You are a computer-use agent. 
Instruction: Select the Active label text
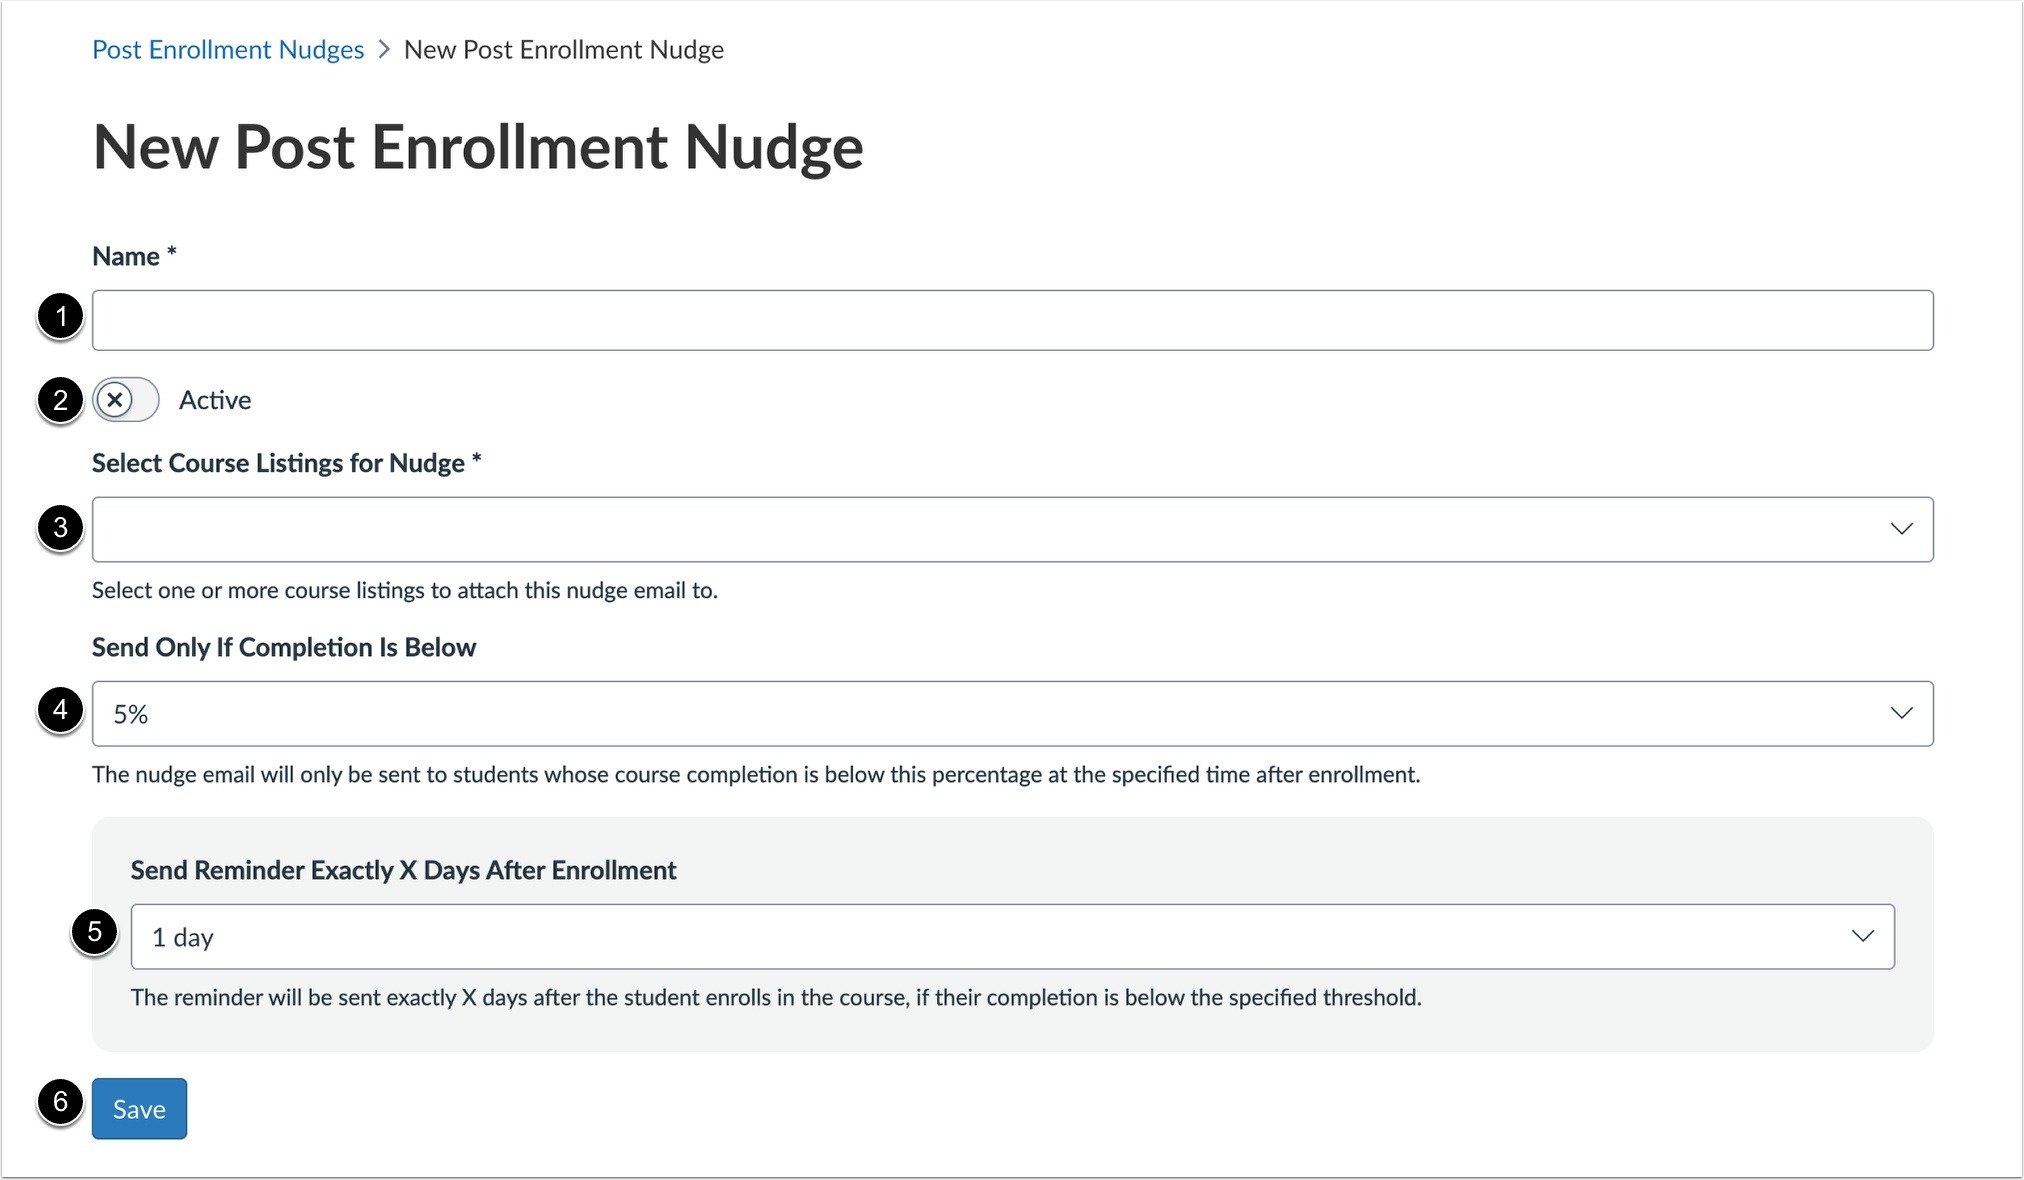[214, 399]
